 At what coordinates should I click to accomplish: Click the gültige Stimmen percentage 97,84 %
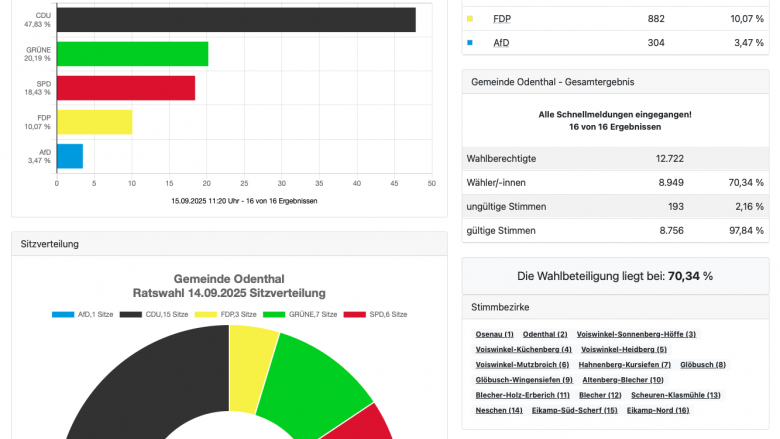pos(746,231)
